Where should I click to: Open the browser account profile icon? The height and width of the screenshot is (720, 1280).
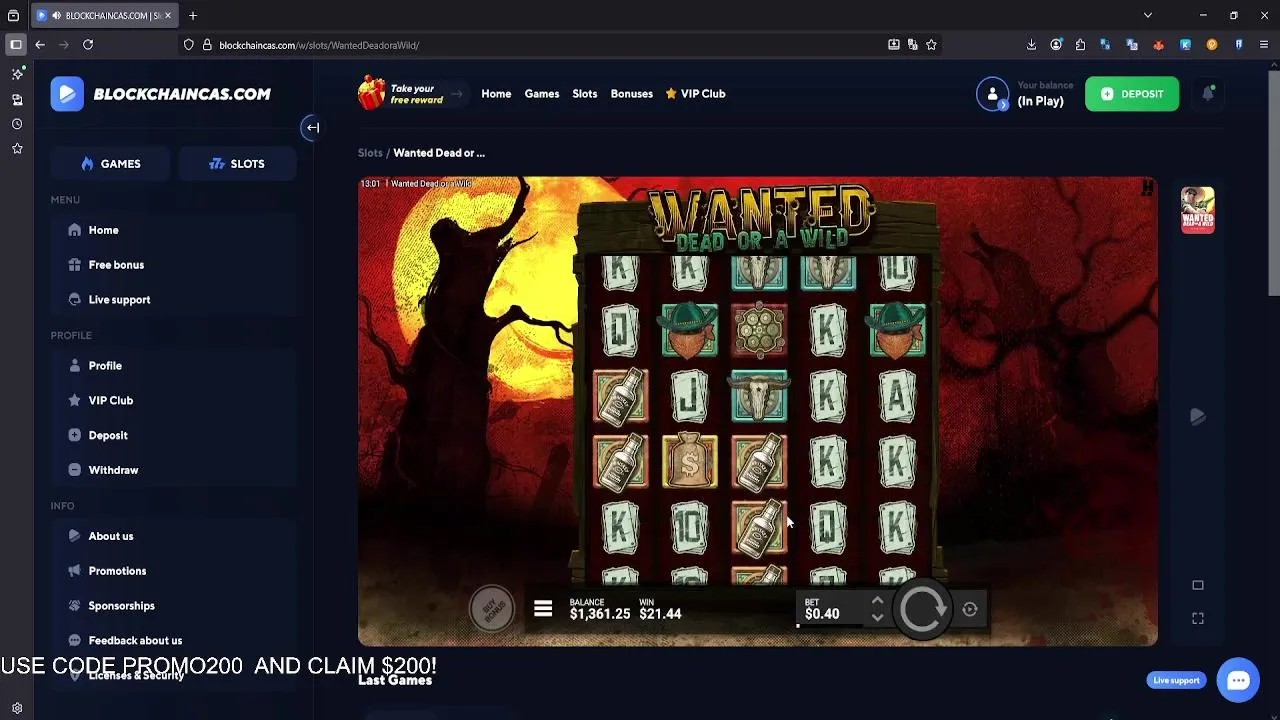point(1056,45)
